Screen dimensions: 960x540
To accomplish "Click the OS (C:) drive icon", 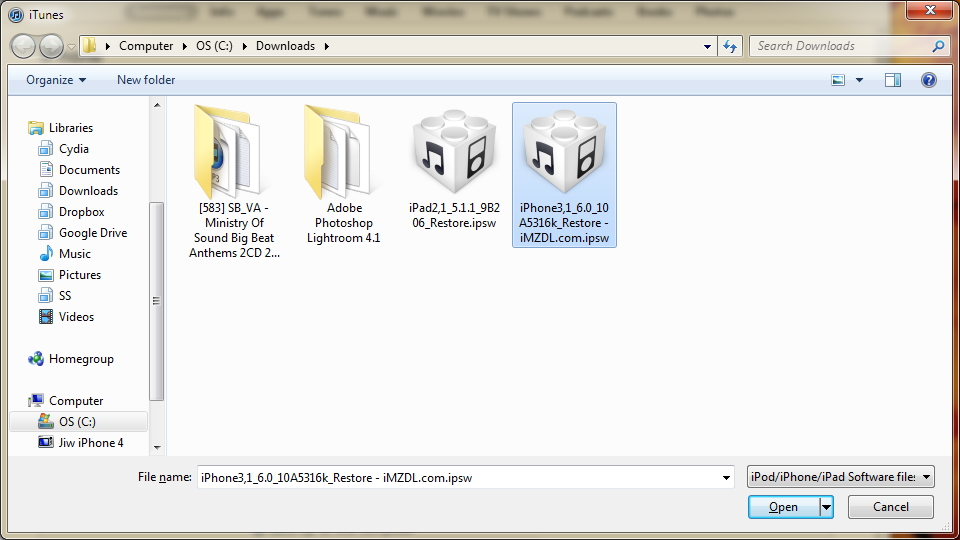I will (x=45, y=421).
